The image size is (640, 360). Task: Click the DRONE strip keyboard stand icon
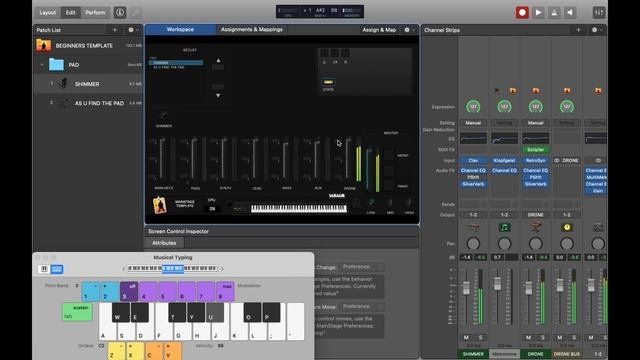[536, 227]
